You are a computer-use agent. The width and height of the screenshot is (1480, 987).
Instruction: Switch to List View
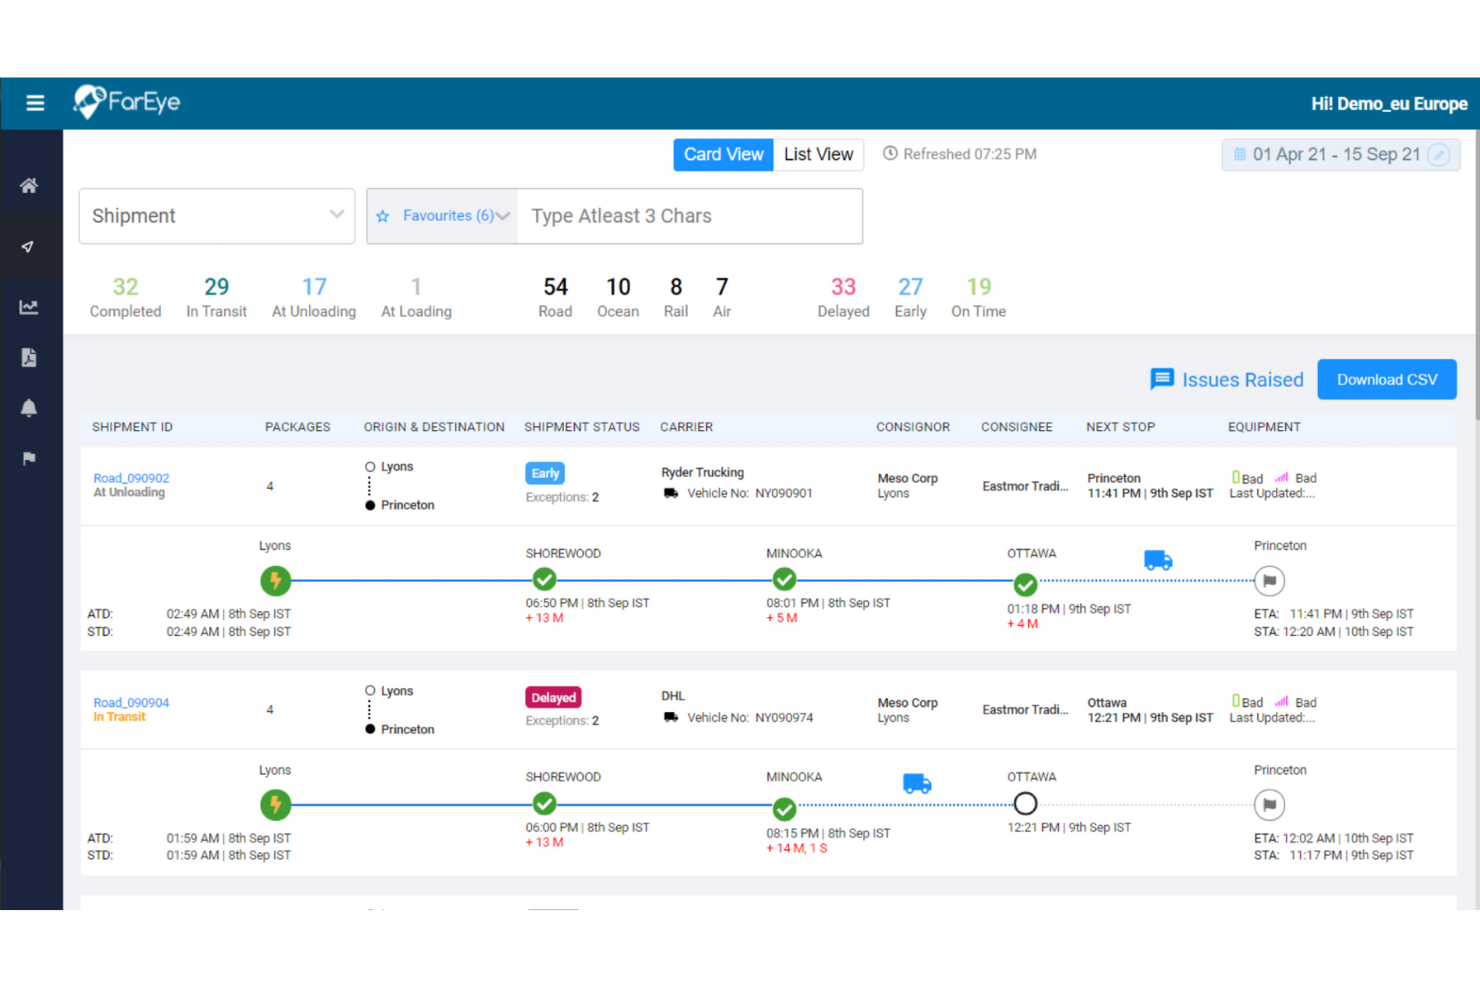[818, 154]
